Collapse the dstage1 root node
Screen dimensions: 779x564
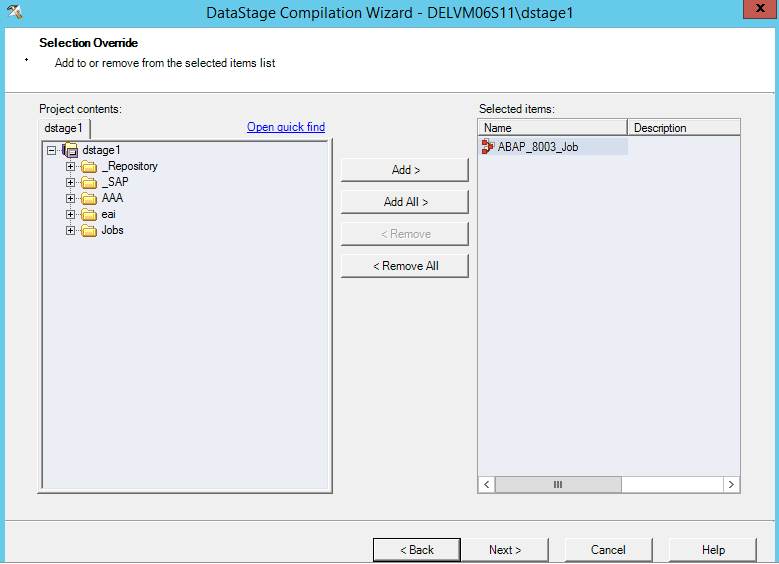(x=51, y=150)
